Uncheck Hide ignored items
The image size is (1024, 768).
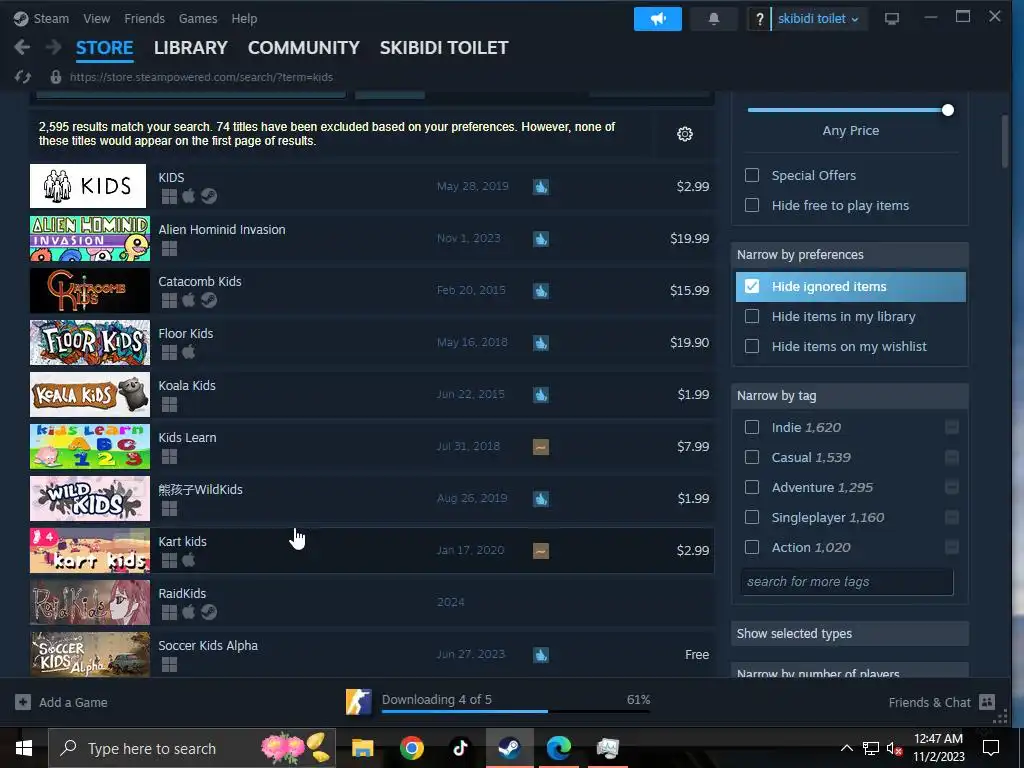752,286
